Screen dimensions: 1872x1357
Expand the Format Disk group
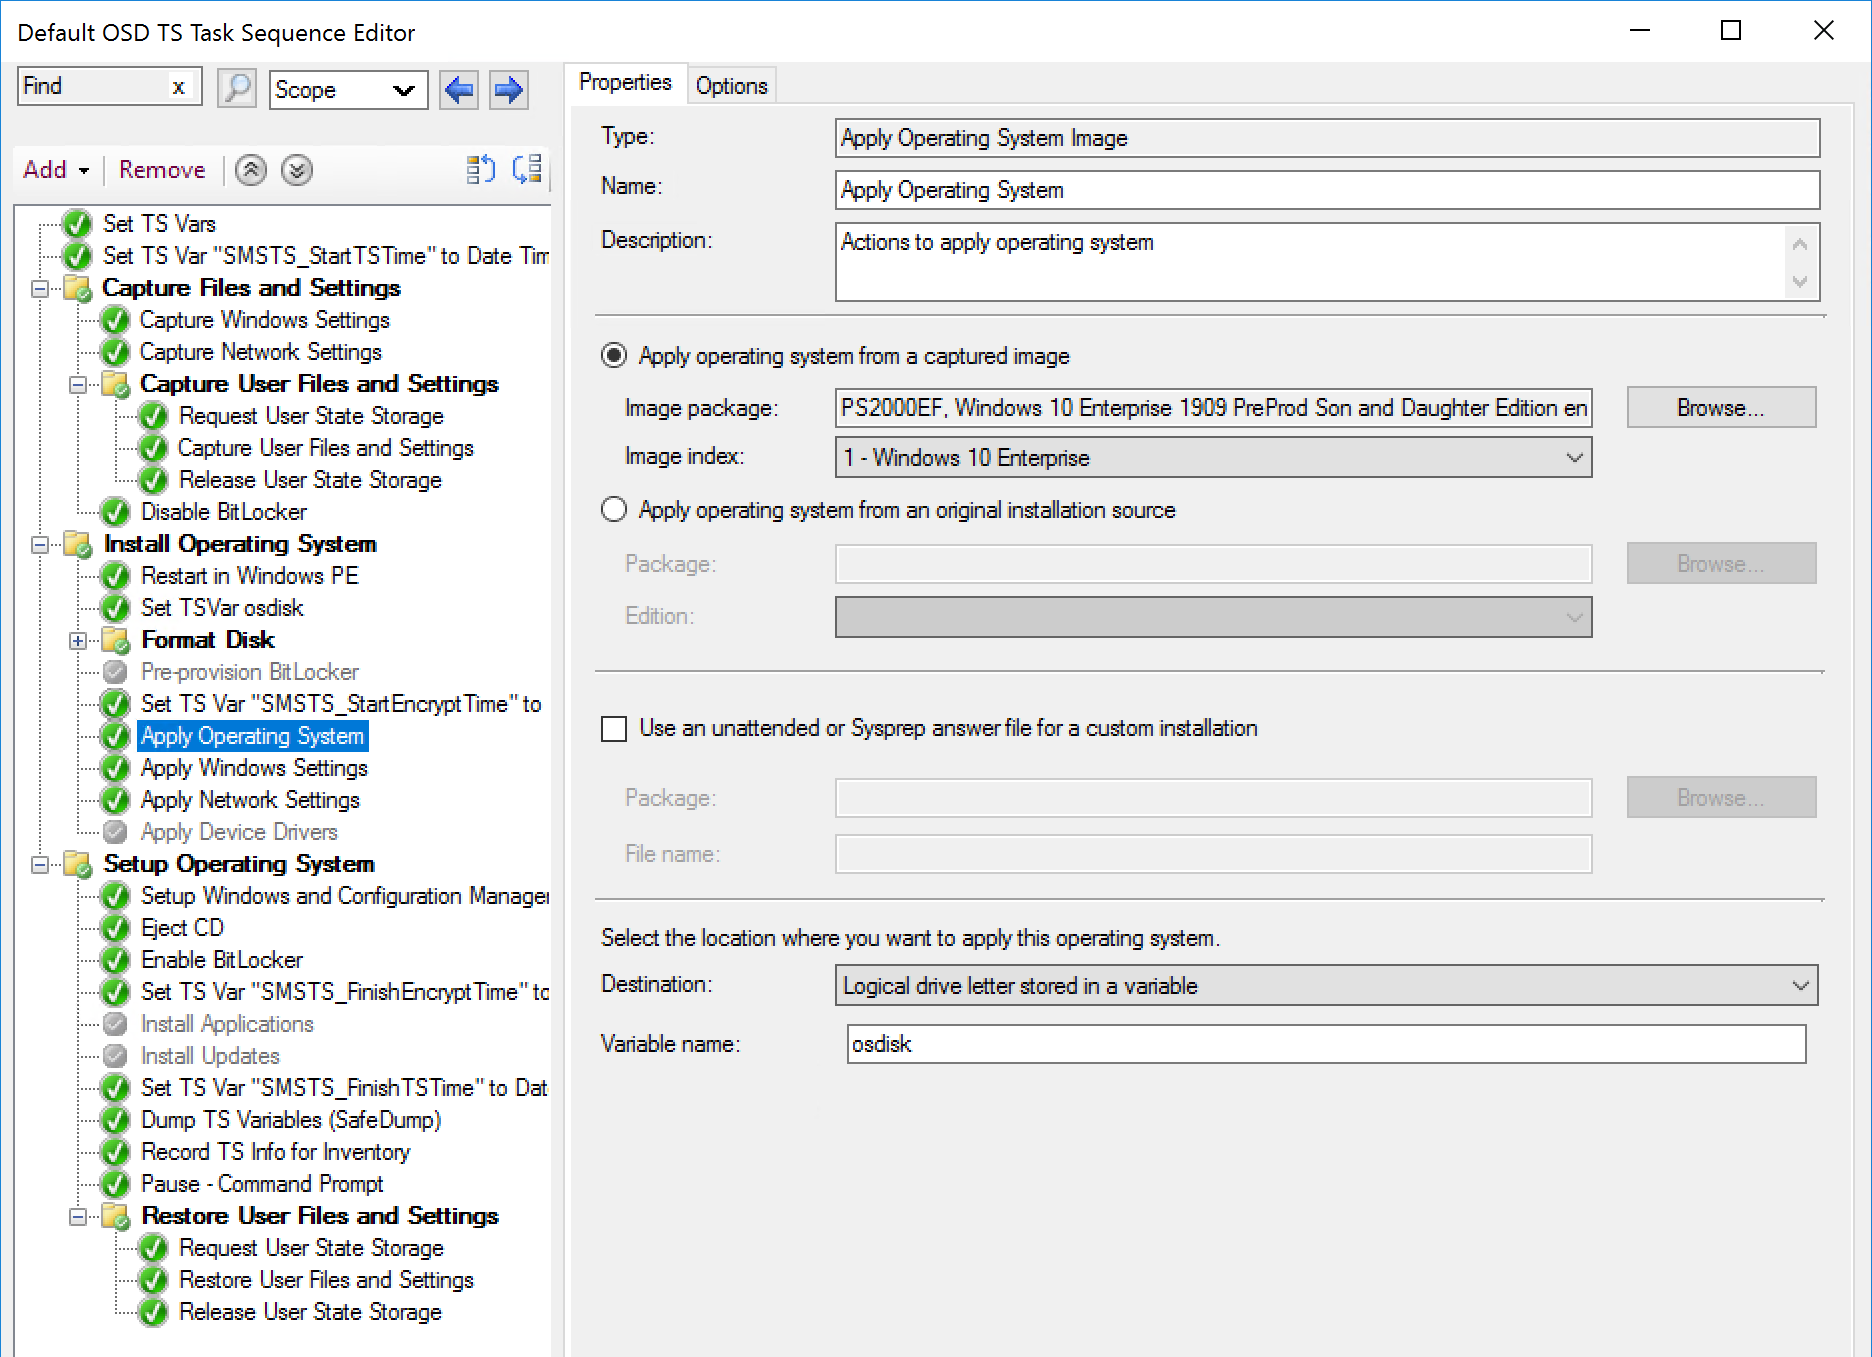[x=78, y=641]
